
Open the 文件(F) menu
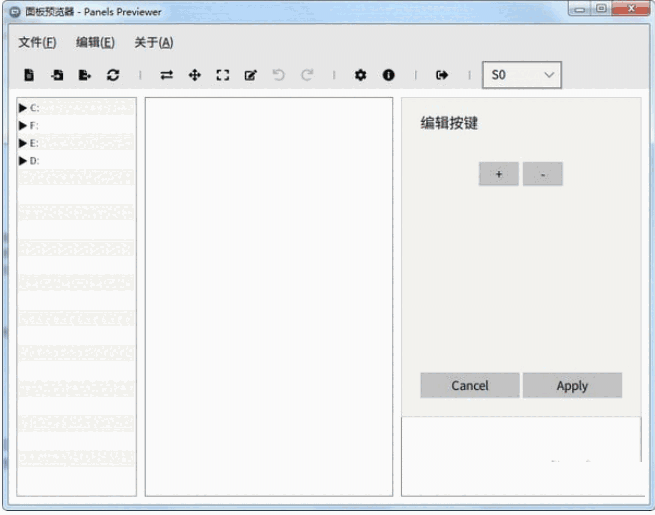(x=37, y=43)
